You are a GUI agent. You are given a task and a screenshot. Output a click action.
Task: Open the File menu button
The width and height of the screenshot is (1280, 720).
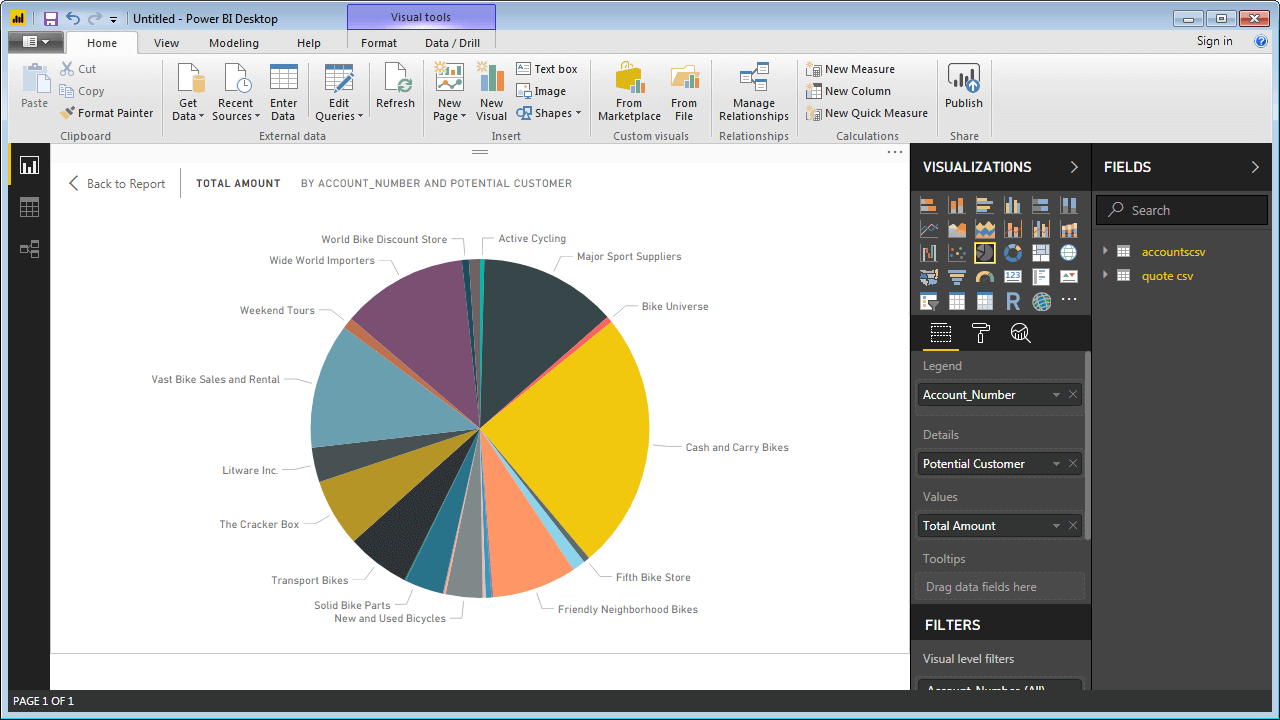coord(36,42)
